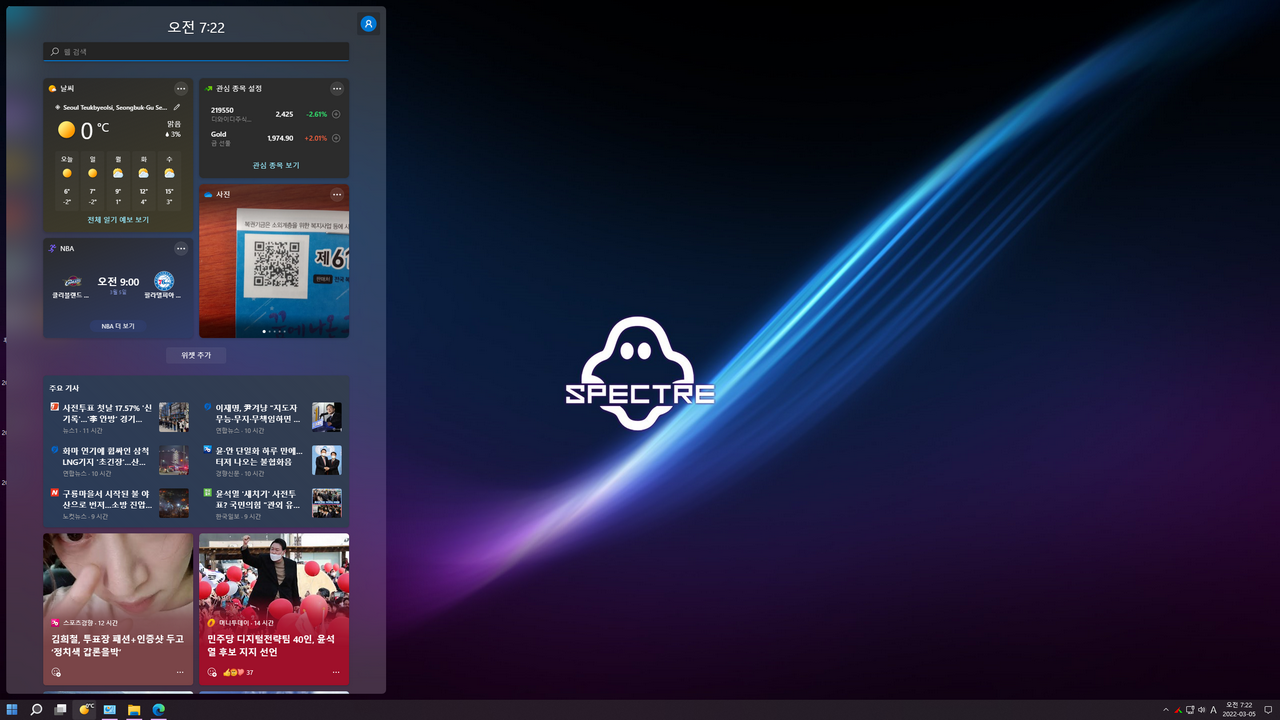
Task: Click the volume icon in system tray
Action: click(1202, 710)
